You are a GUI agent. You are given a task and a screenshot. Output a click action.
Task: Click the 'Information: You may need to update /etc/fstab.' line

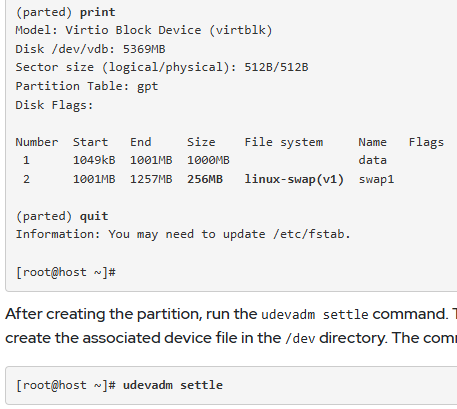(x=183, y=234)
